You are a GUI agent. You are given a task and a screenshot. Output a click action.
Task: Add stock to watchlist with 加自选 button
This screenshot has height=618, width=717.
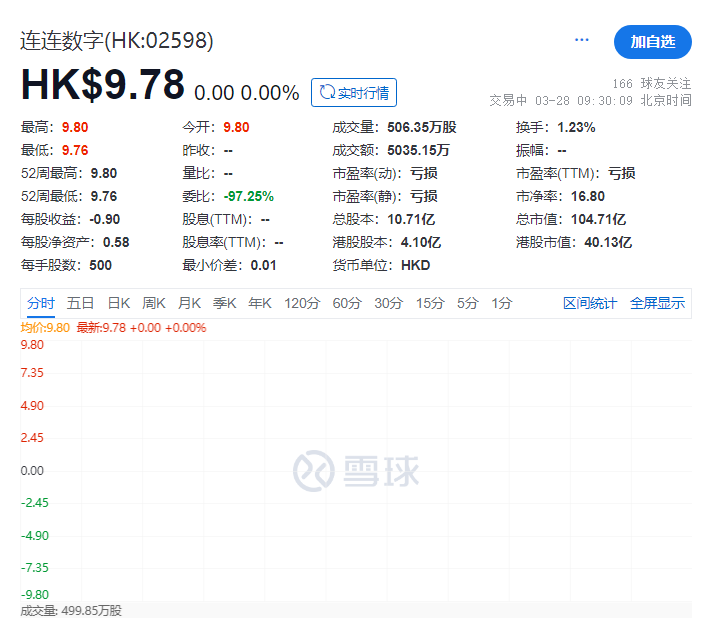pos(653,42)
